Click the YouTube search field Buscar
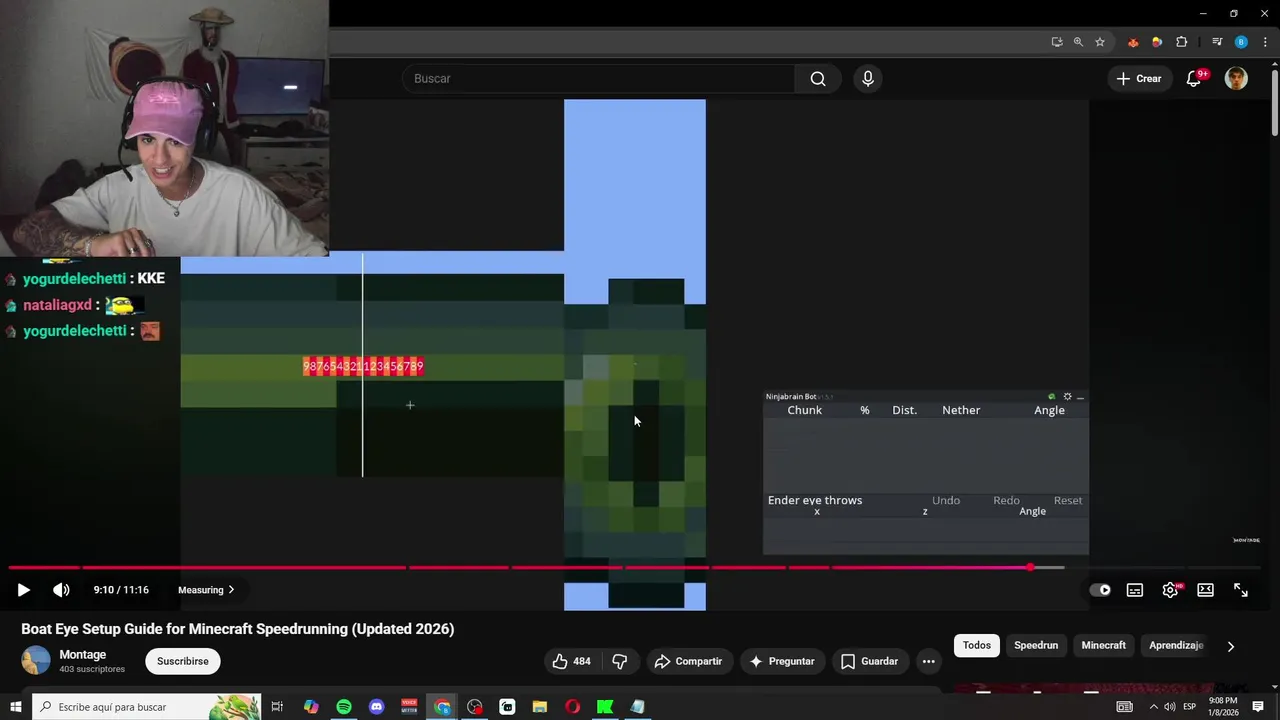The height and width of the screenshot is (720, 1280). (598, 78)
